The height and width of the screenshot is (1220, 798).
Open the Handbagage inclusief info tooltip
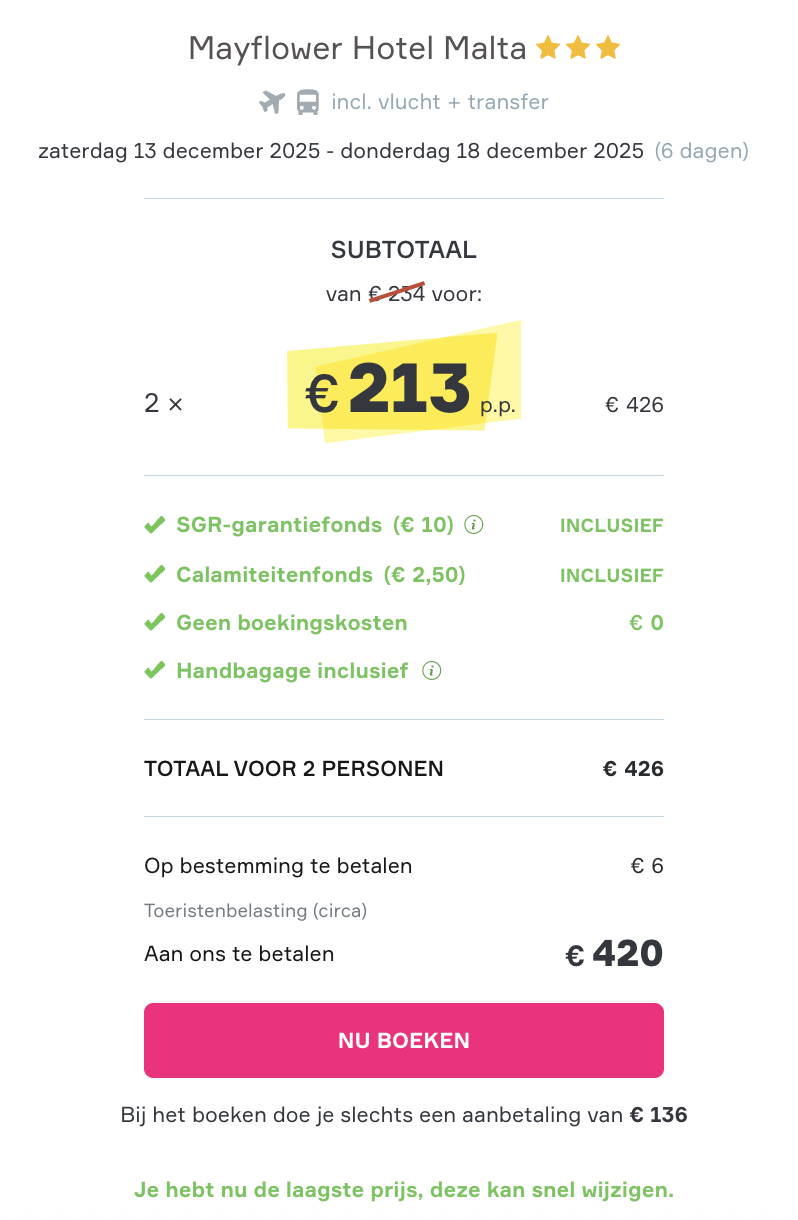(x=431, y=671)
